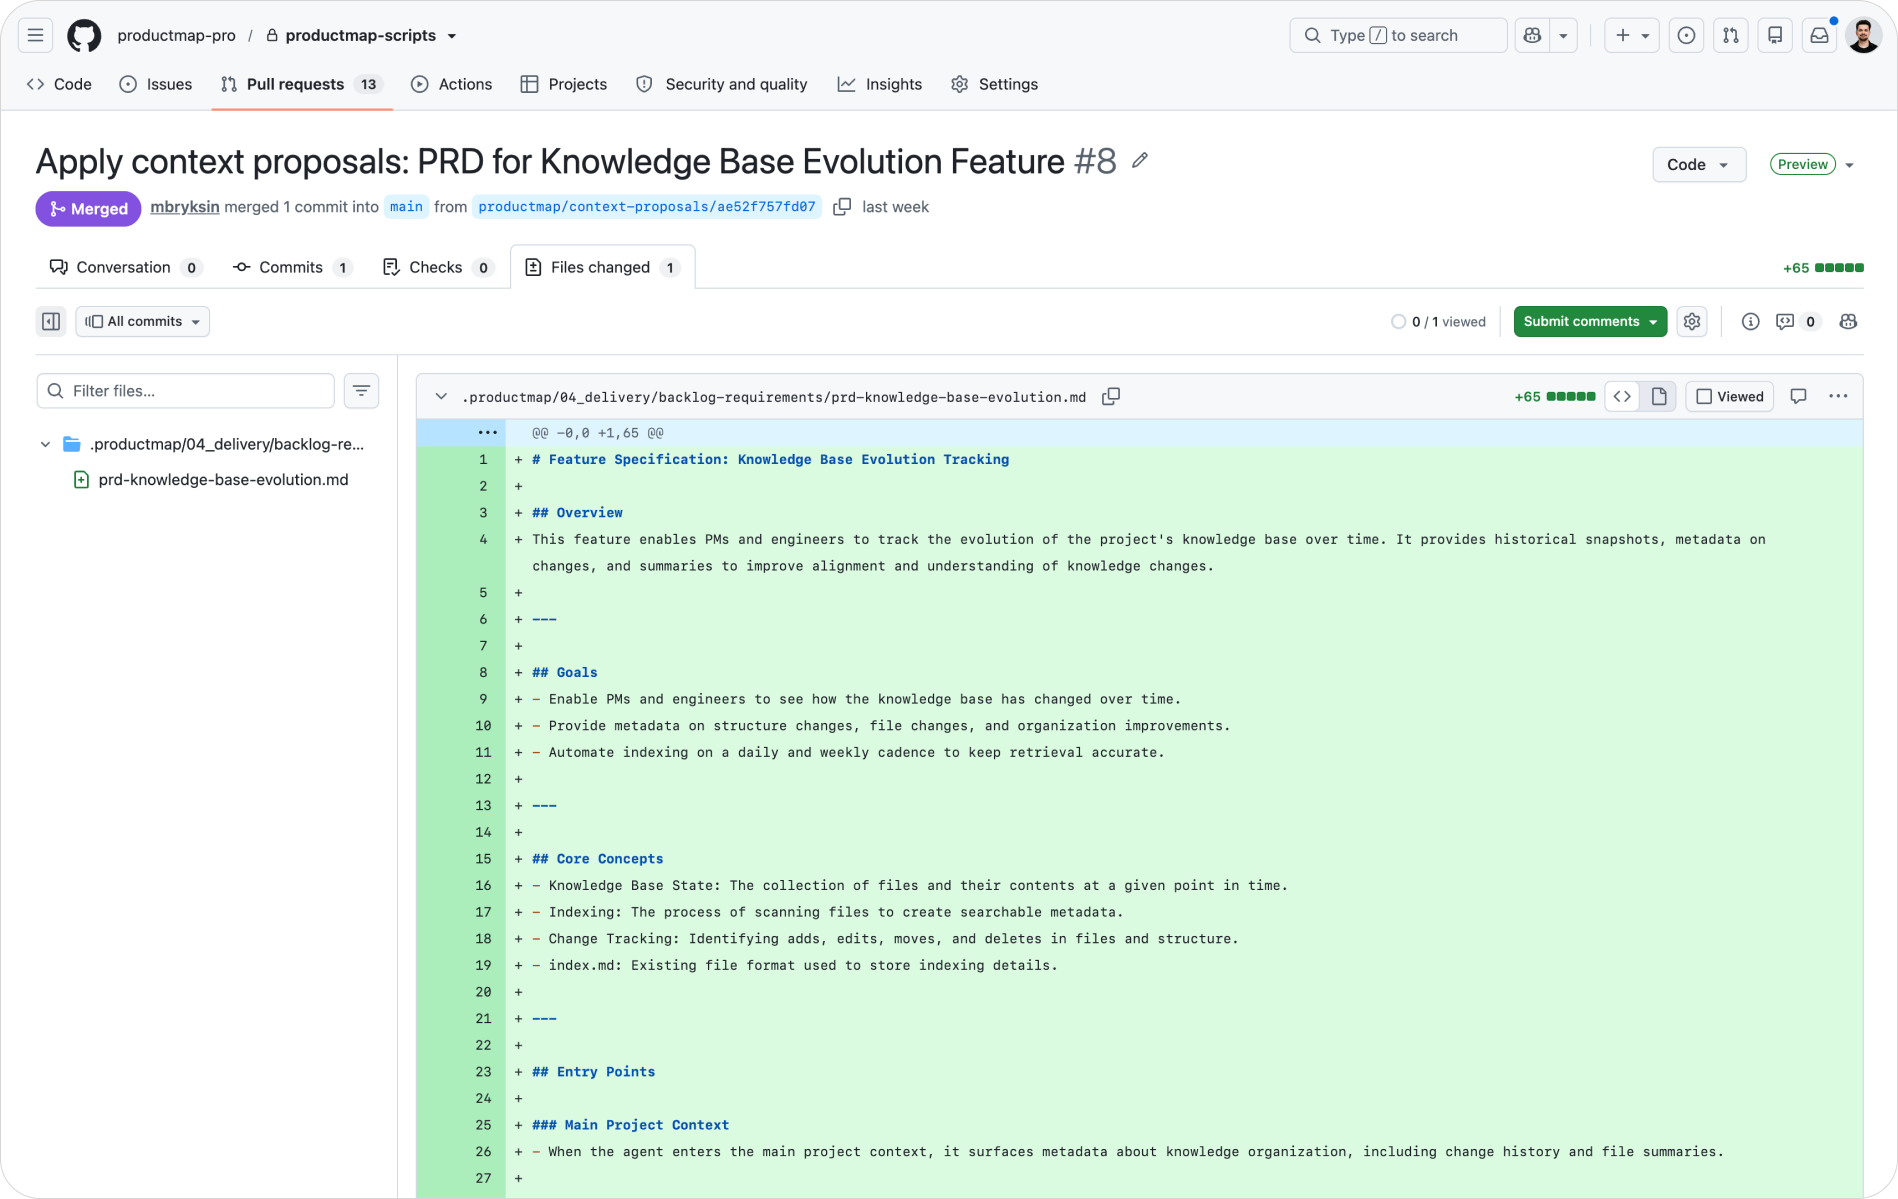Screen dimensions: 1898x1199
Task: Switch to Checks tab
Action: [437, 267]
